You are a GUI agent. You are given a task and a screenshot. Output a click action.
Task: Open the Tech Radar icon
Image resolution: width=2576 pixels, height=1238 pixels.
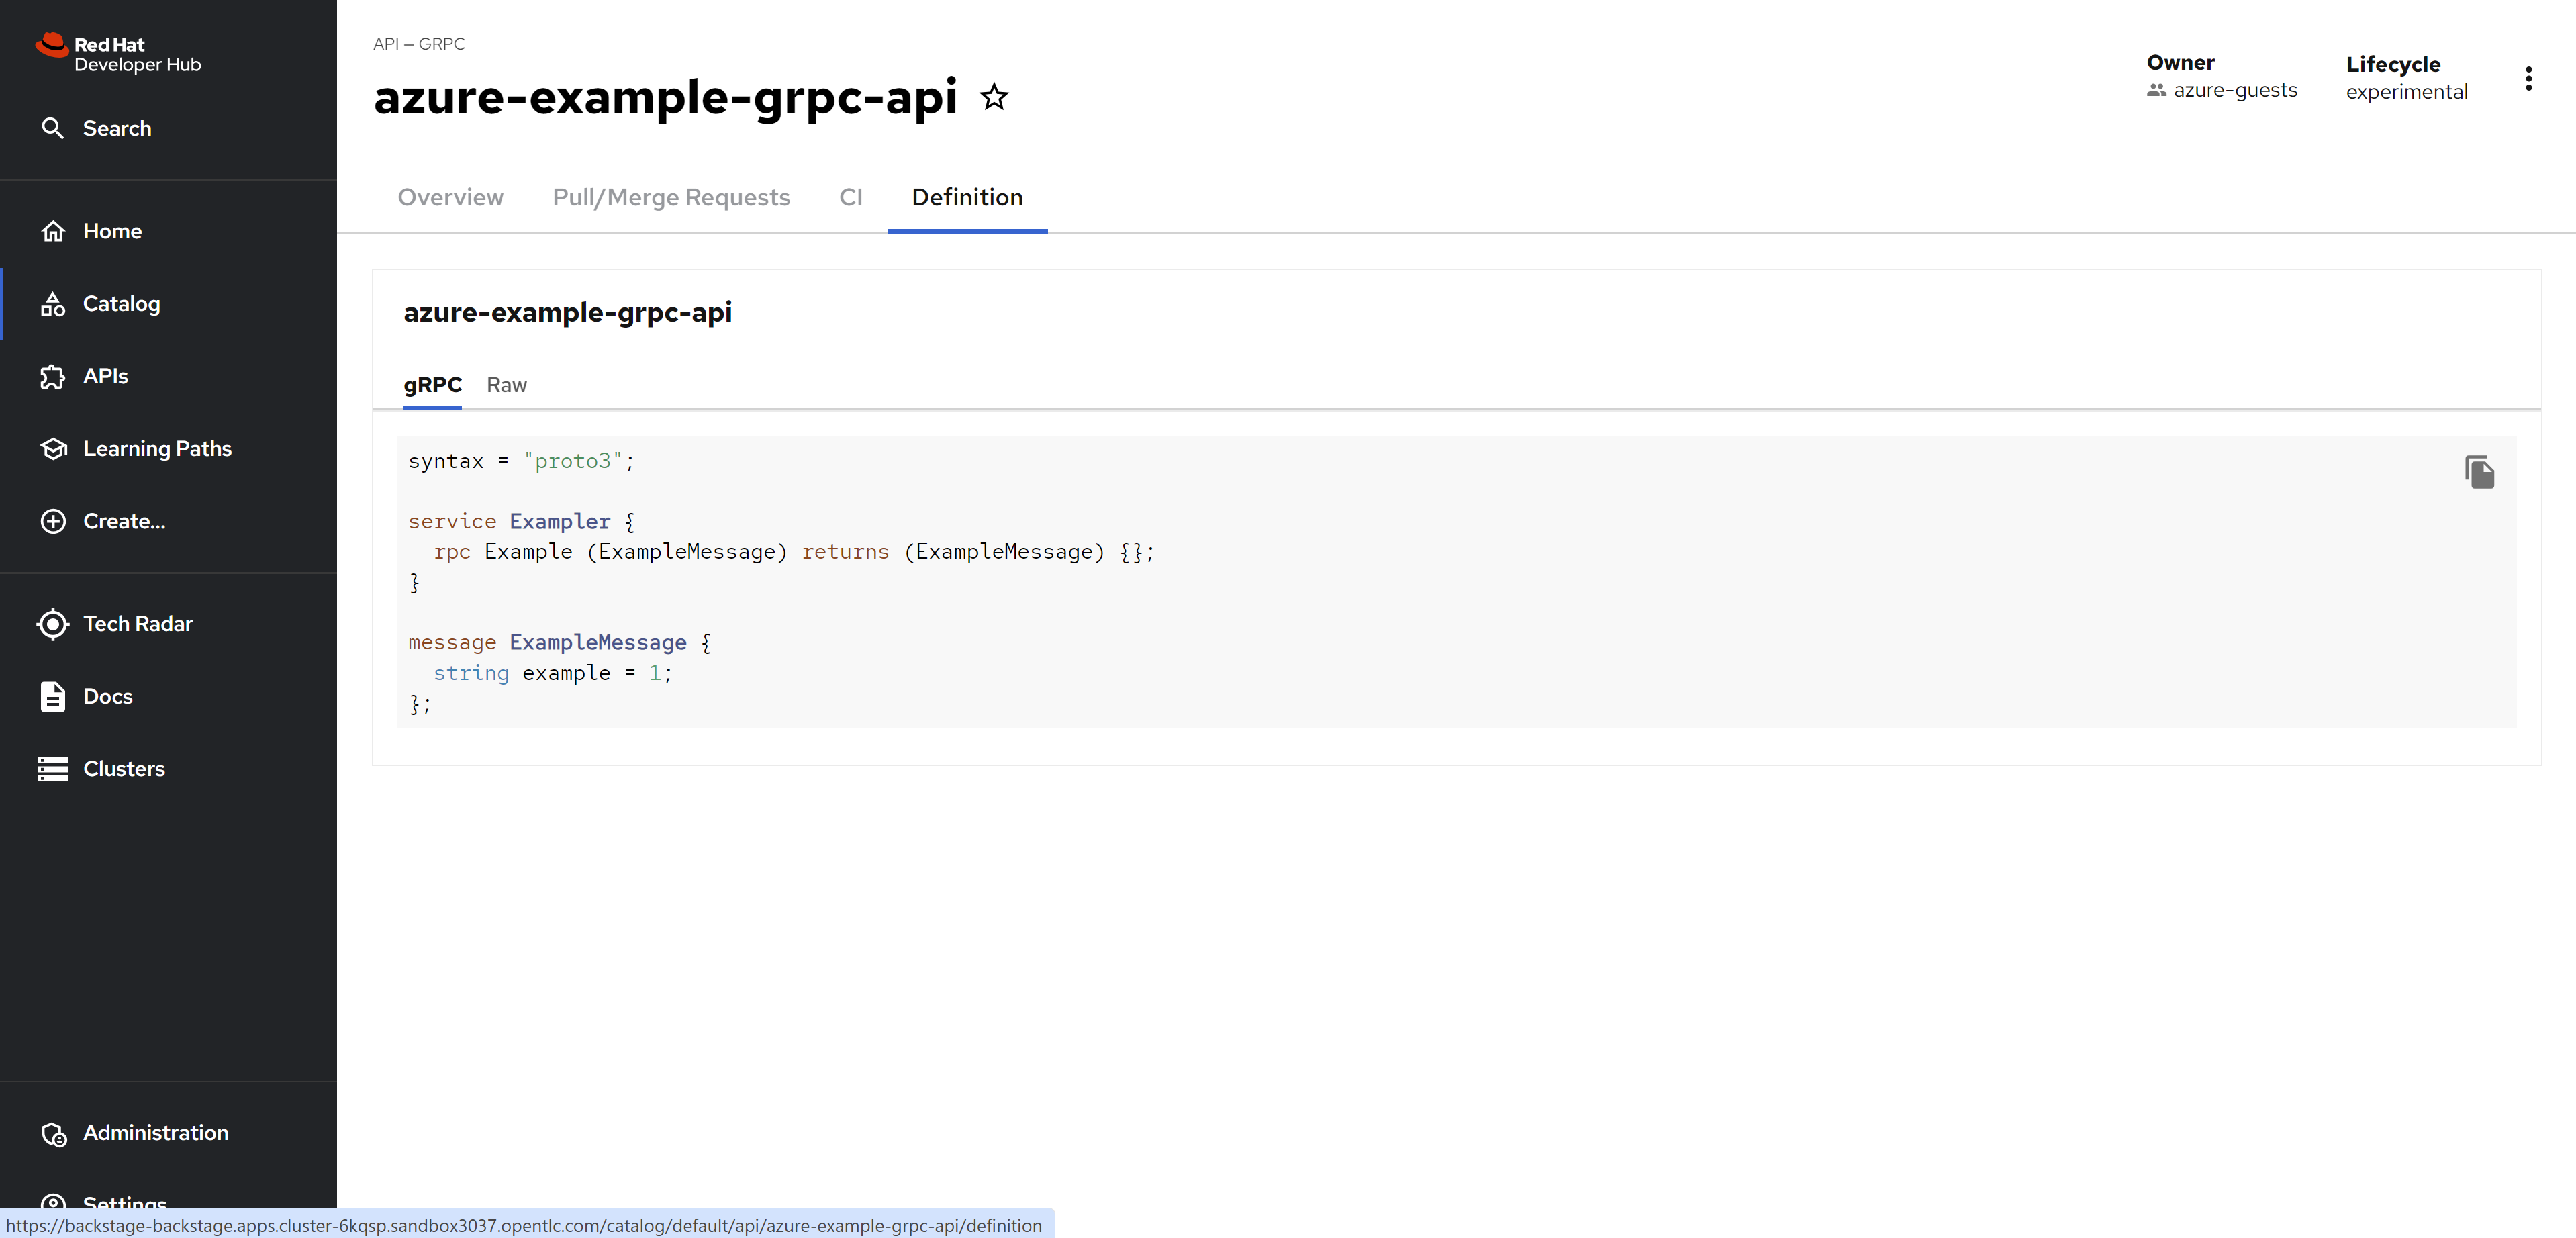coord(53,624)
